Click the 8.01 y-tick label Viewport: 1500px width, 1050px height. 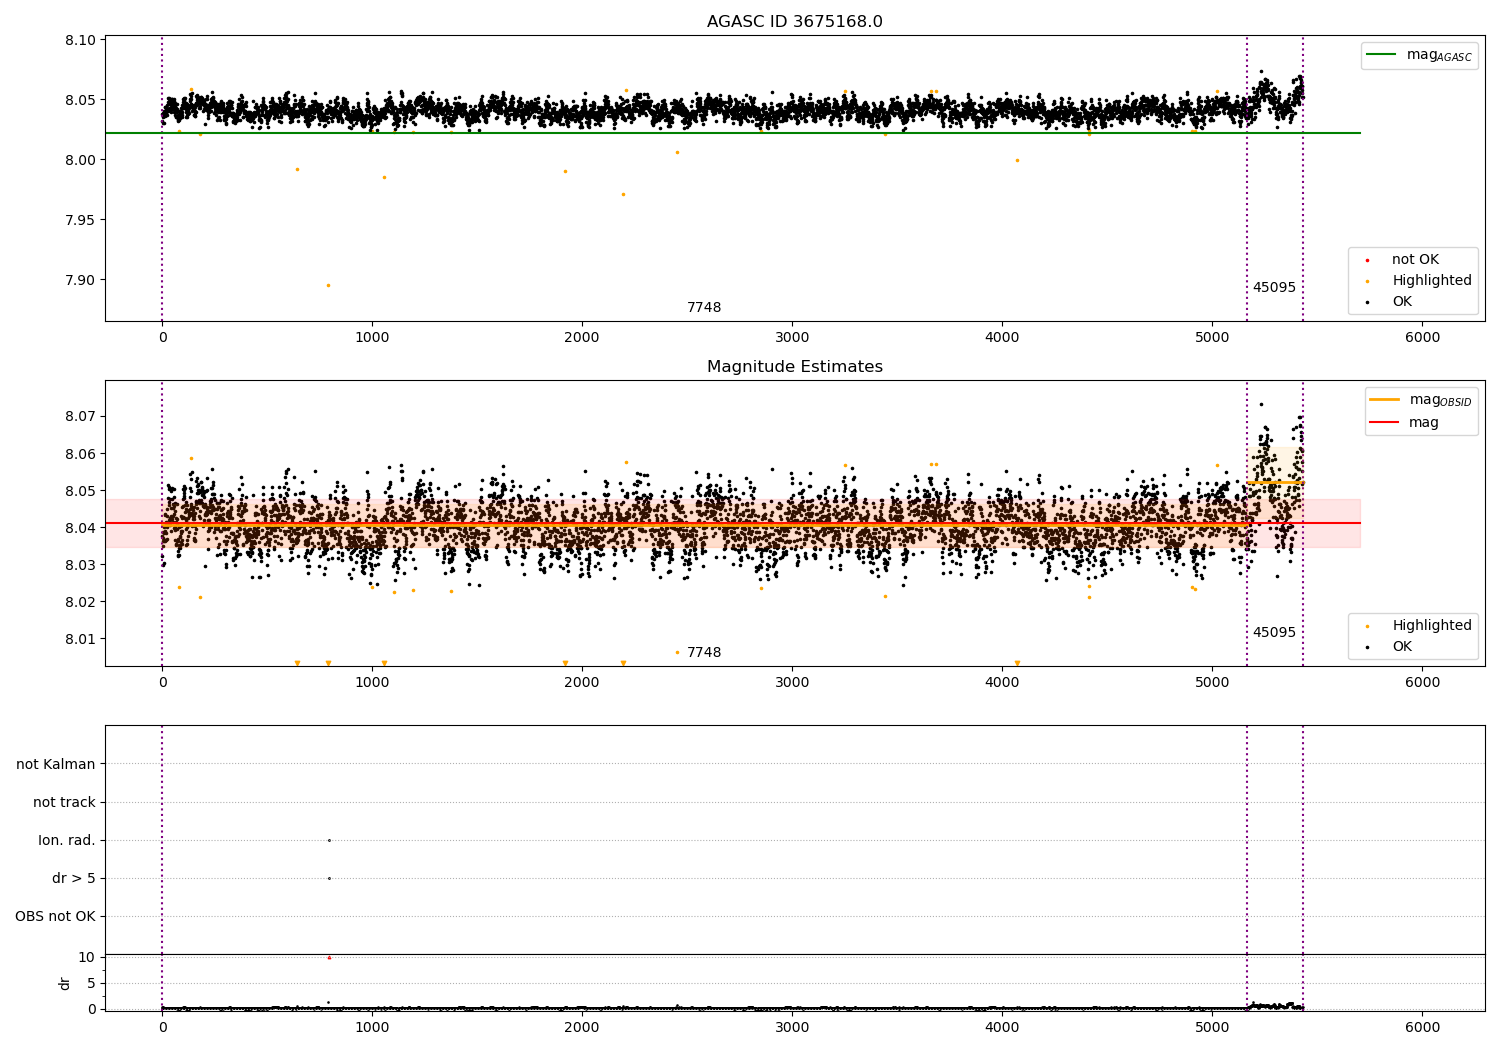point(80,639)
